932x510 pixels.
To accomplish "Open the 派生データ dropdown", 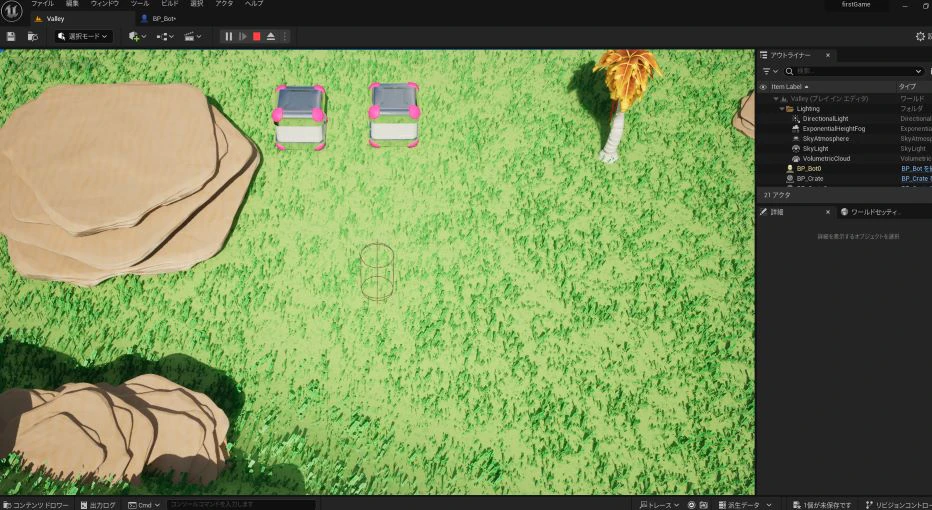I will [744, 505].
